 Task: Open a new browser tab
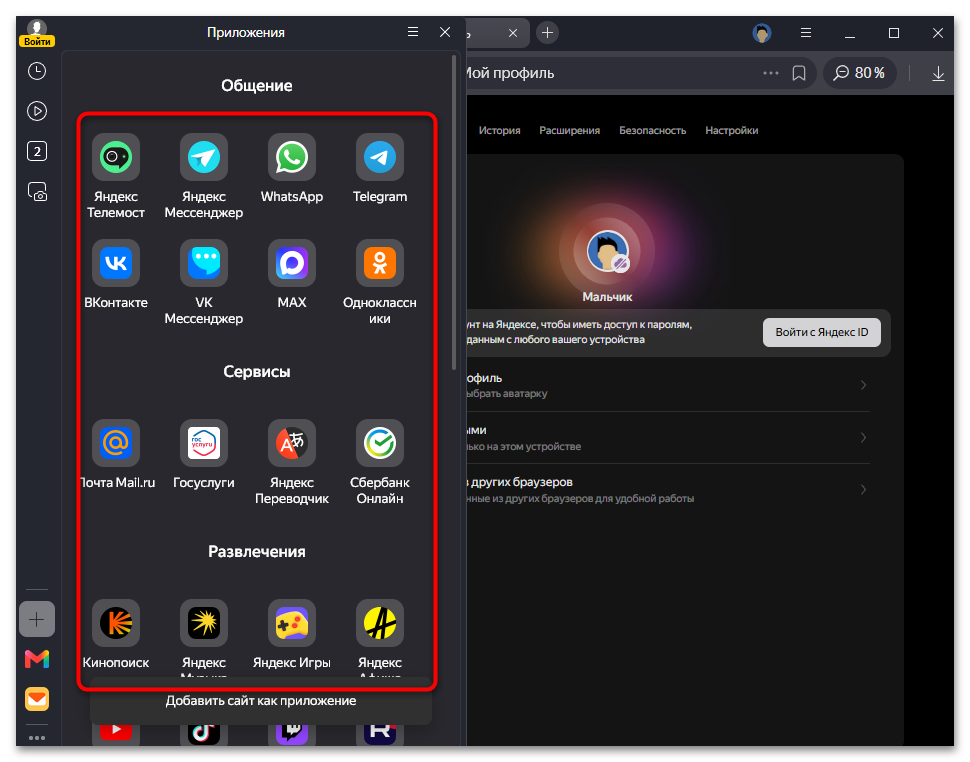[547, 33]
